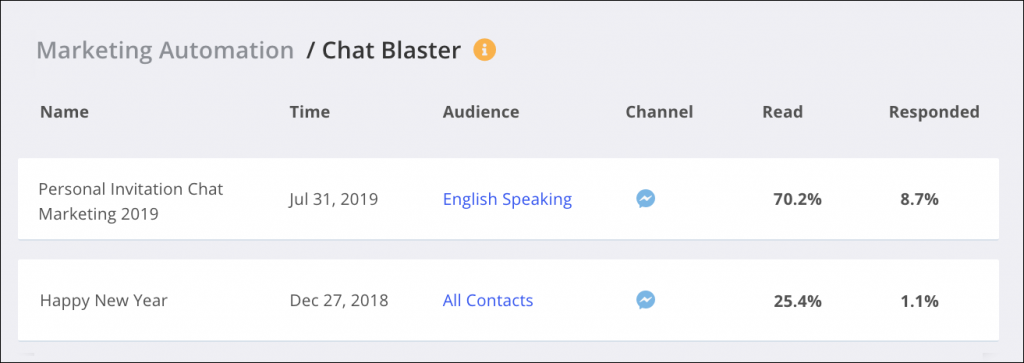This screenshot has width=1024, height=363.
Task: Click the 25.4% read rate
Action: pos(797,301)
